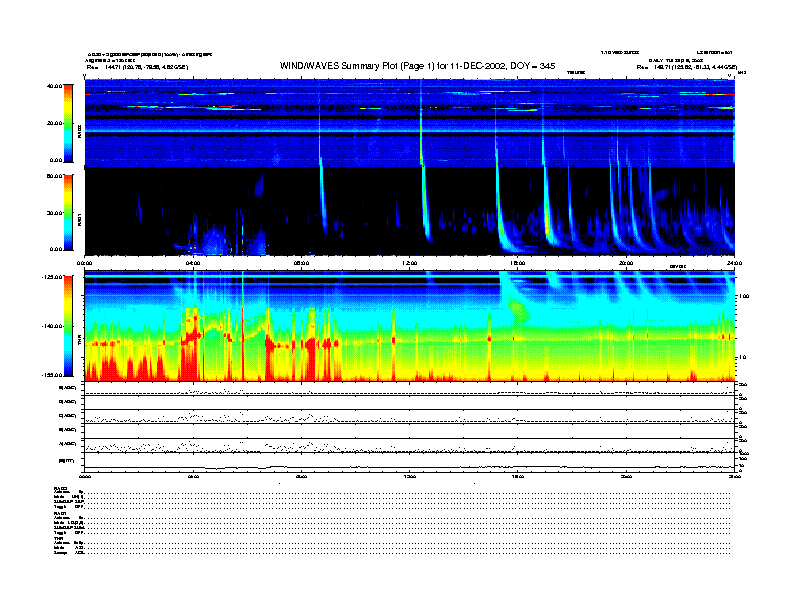Select the 20.00 label on RAD2 color bar
This screenshot has width=792, height=612.
point(54,123)
